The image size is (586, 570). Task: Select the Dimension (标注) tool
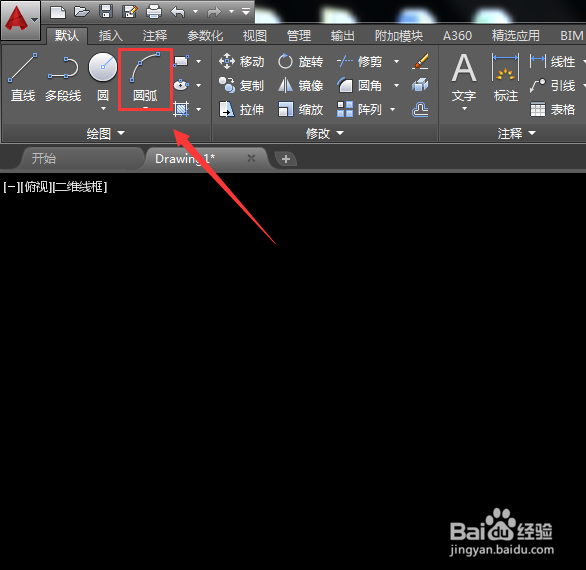pos(506,78)
